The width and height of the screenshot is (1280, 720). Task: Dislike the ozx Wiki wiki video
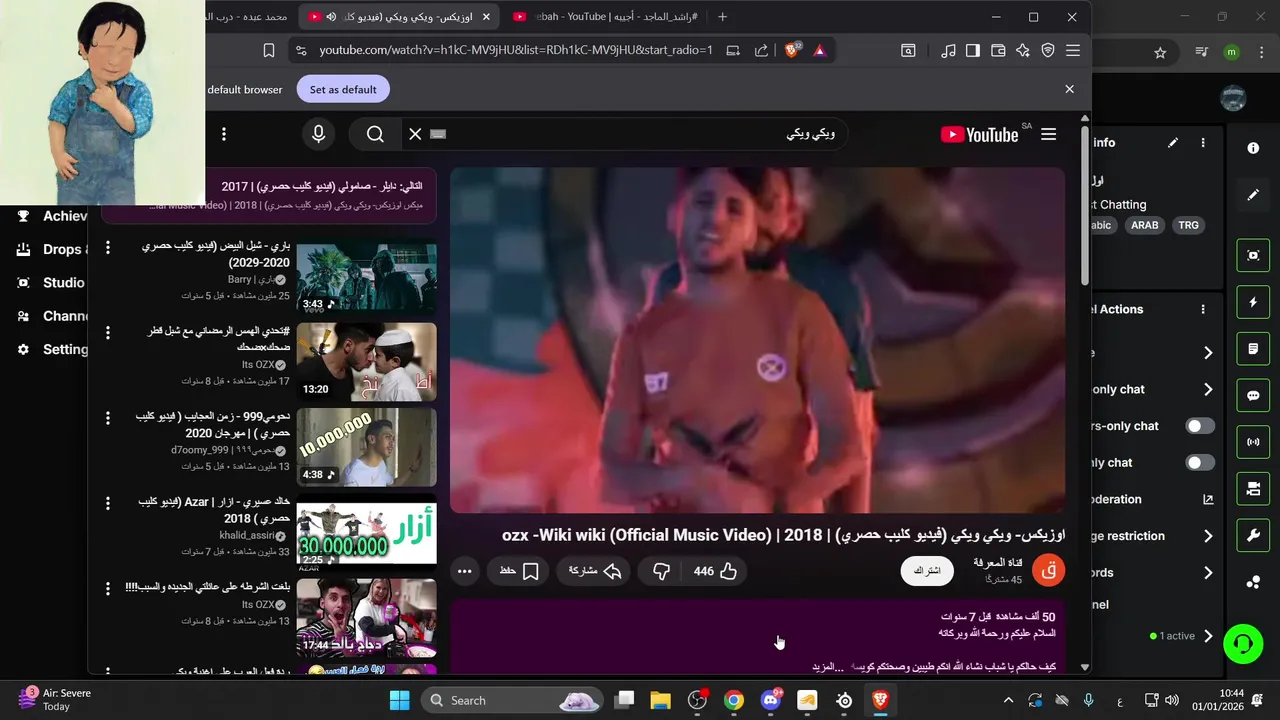[661, 571]
